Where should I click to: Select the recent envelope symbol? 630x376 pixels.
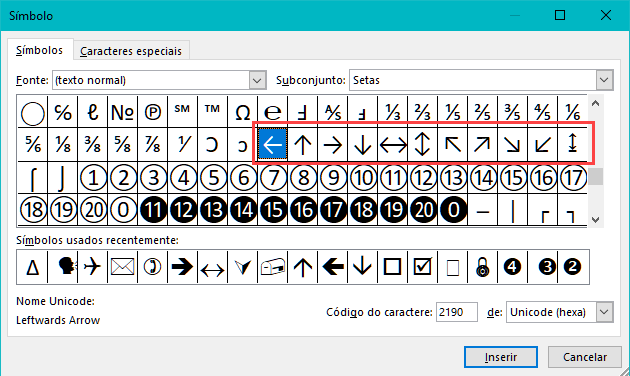click(123, 267)
